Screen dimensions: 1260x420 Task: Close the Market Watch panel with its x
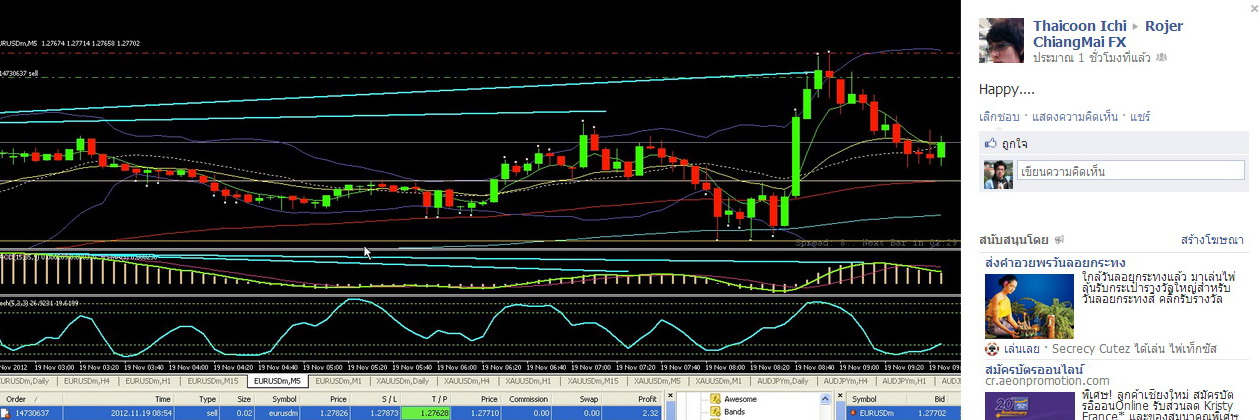(x=840, y=394)
